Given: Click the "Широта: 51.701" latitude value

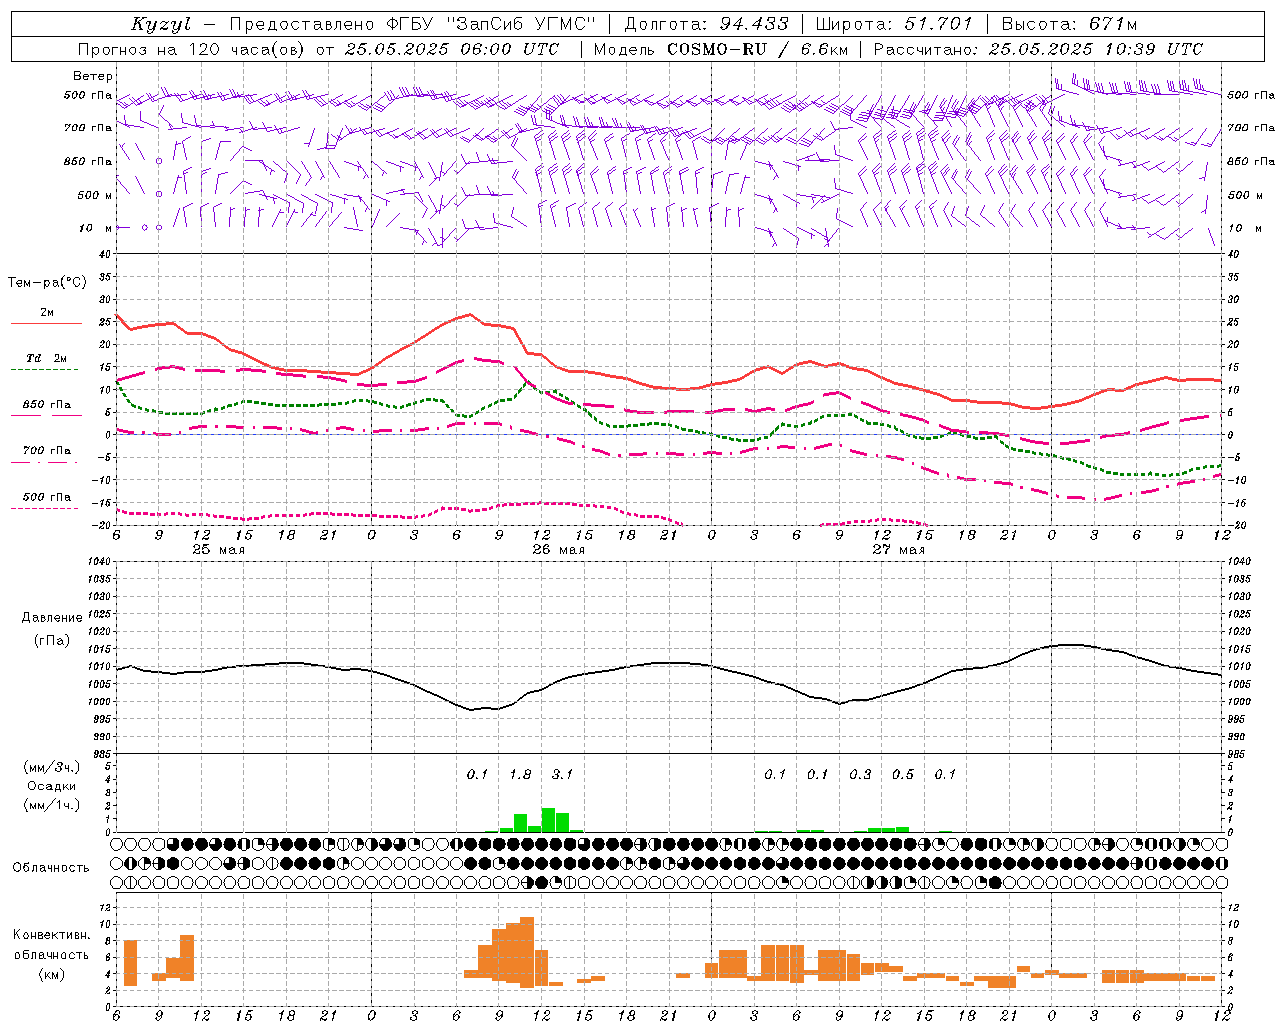Looking at the screenshot, I should pos(893,24).
